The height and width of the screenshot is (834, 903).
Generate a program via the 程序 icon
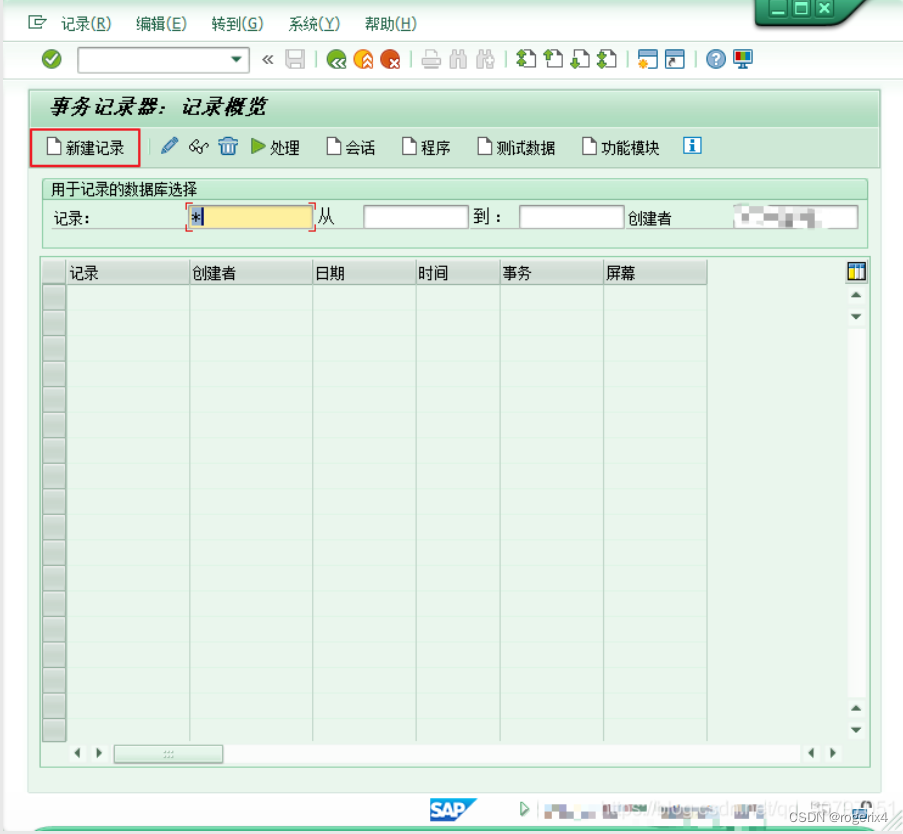coord(424,146)
